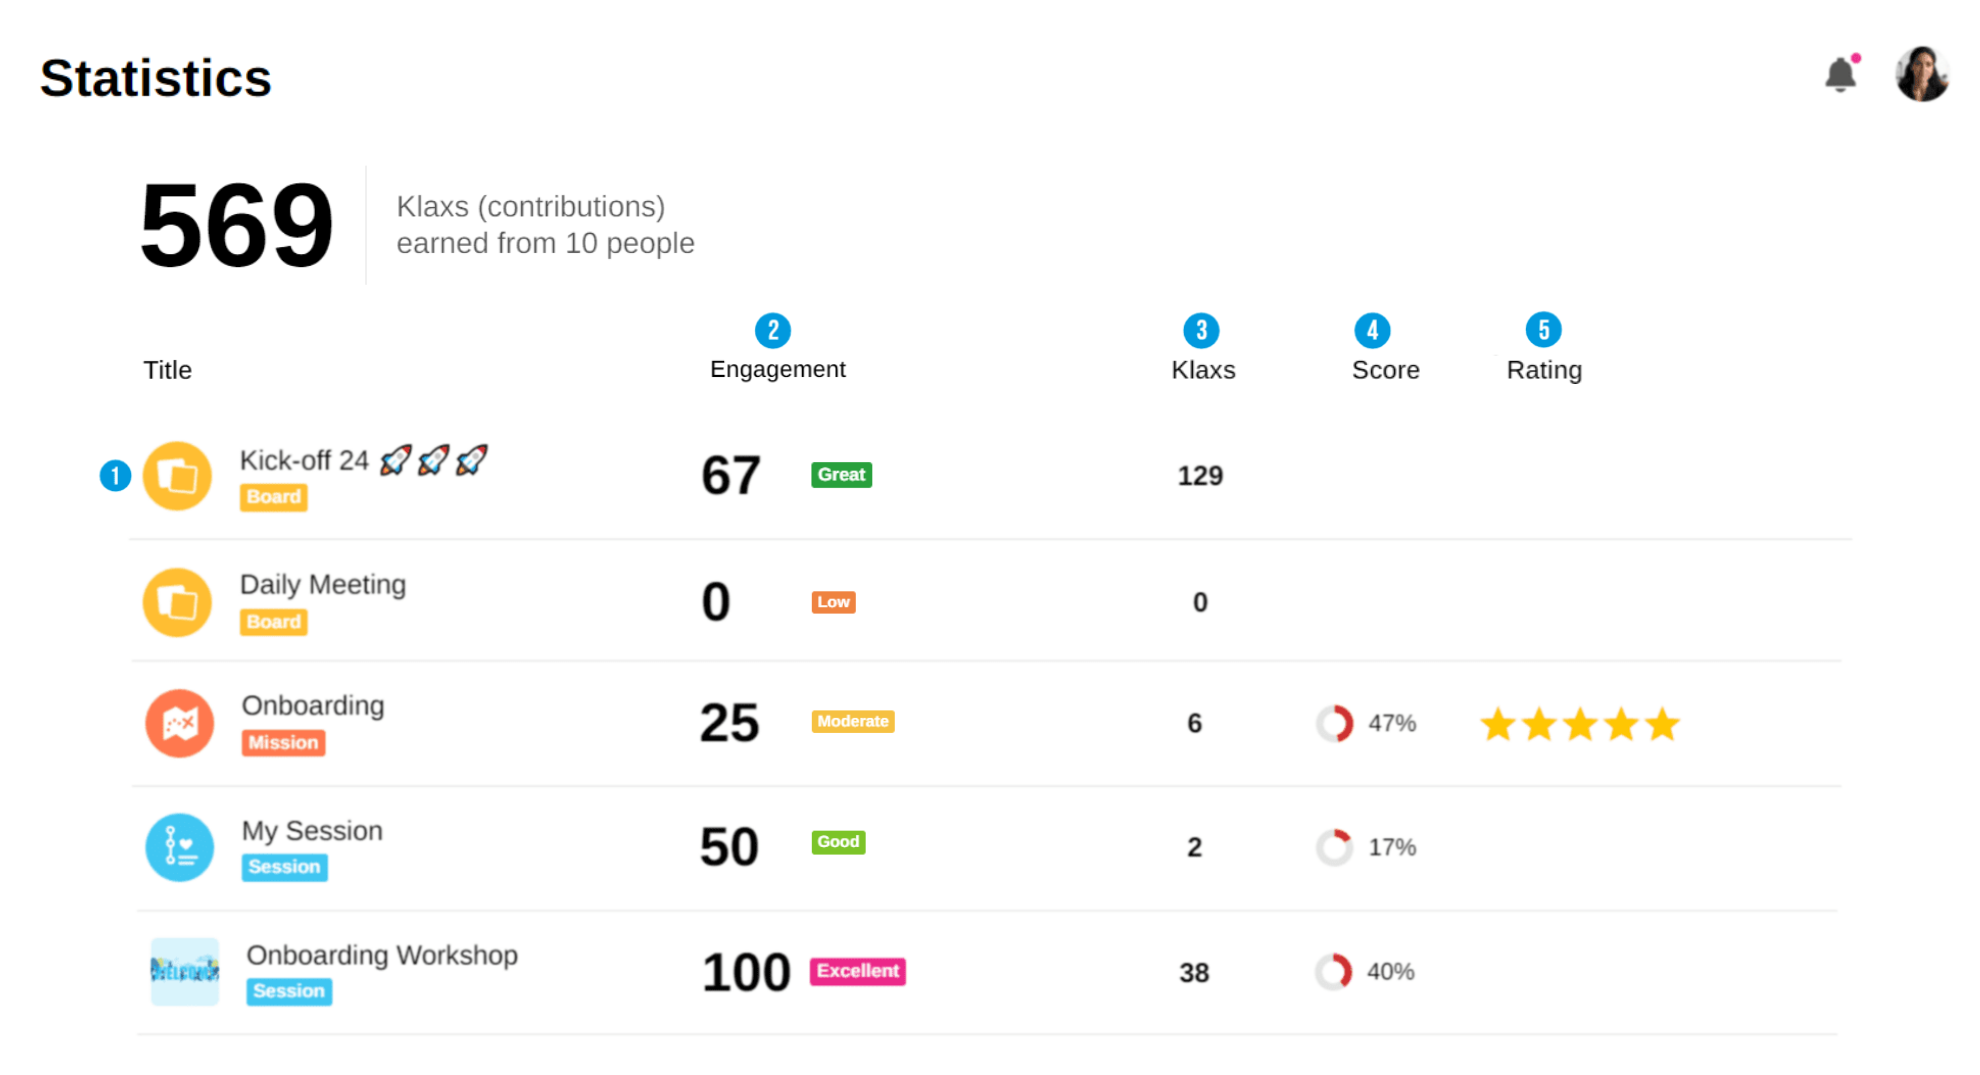1980x1075 pixels.
Task: Click the Onboarding mission icon
Action: pyautogui.click(x=180, y=723)
